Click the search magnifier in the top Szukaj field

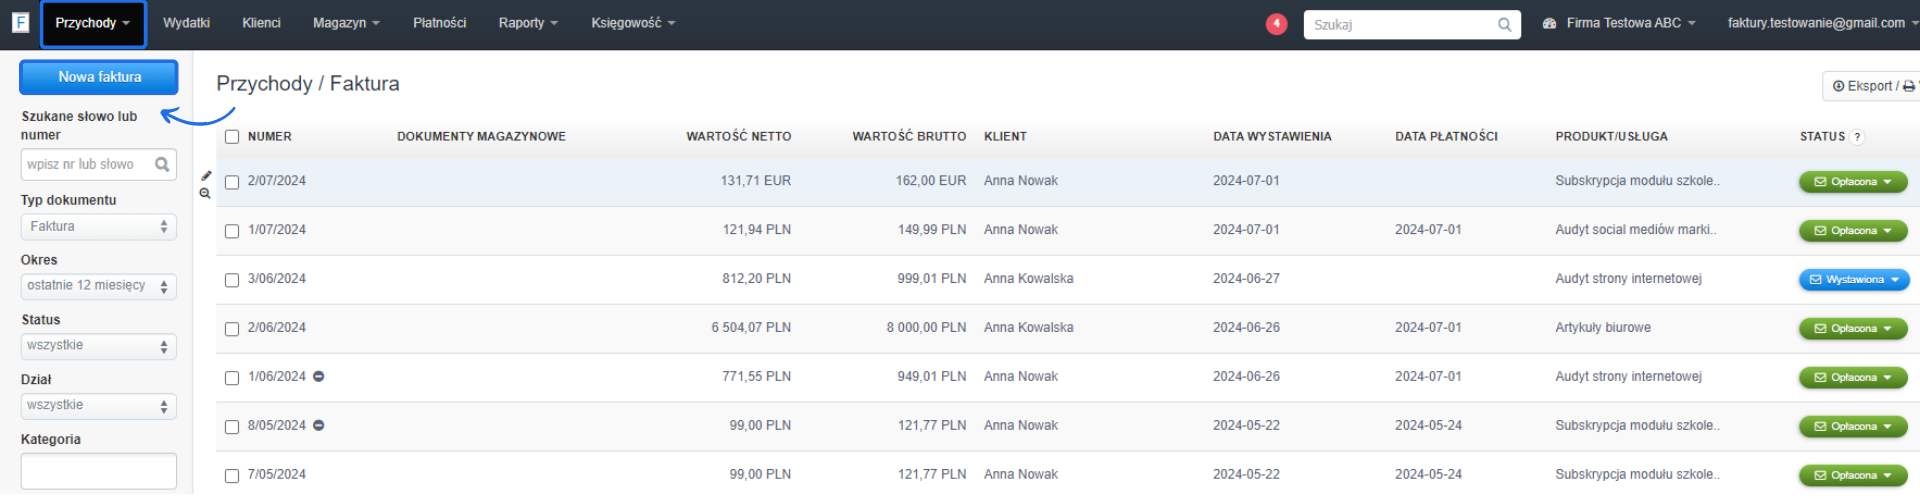point(1504,25)
